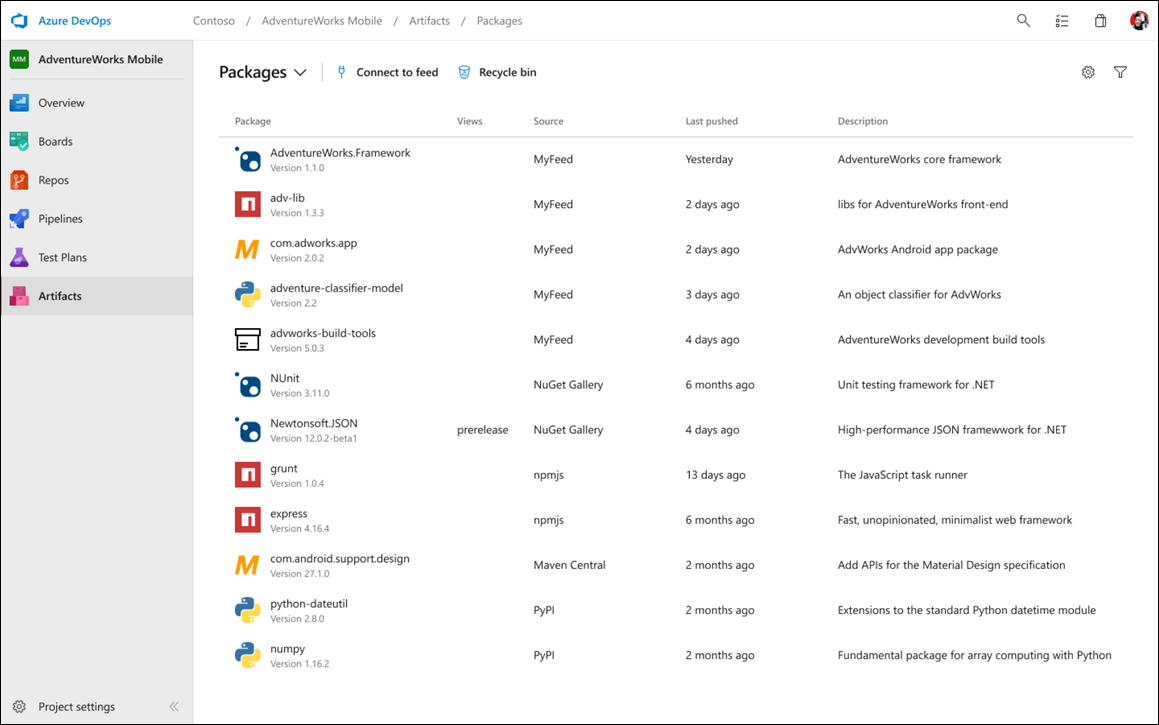Open feed settings gear icon

tap(1088, 72)
